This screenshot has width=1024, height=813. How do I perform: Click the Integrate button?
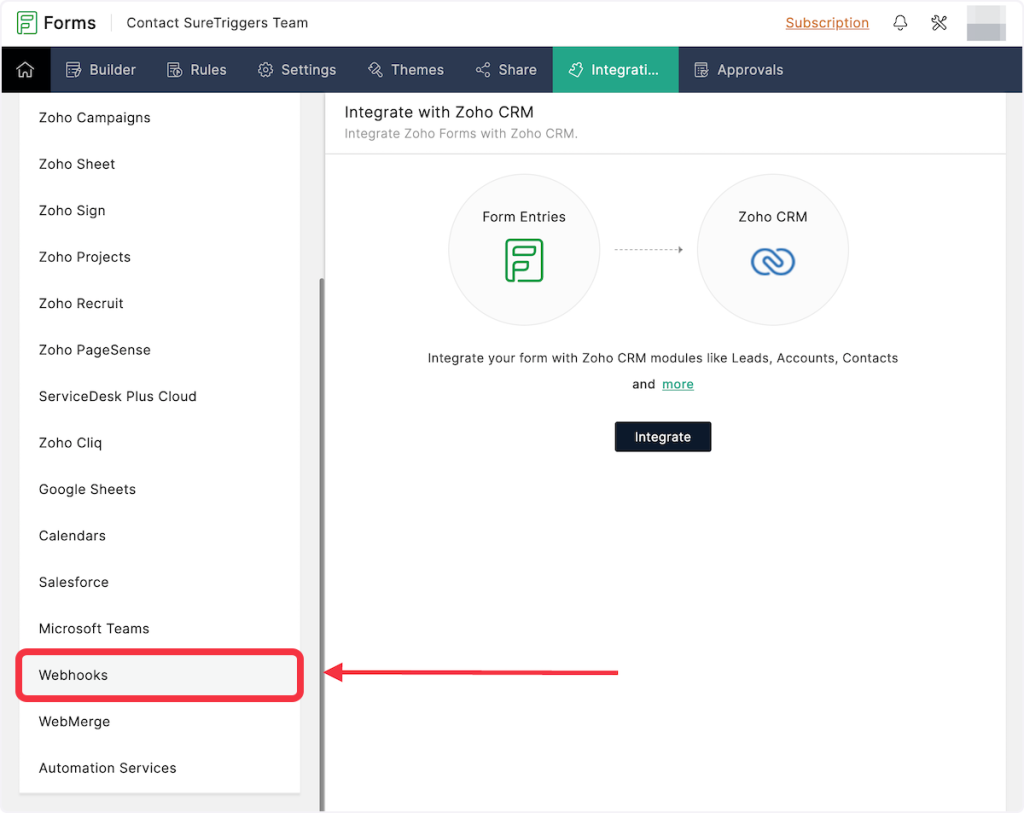tap(662, 437)
